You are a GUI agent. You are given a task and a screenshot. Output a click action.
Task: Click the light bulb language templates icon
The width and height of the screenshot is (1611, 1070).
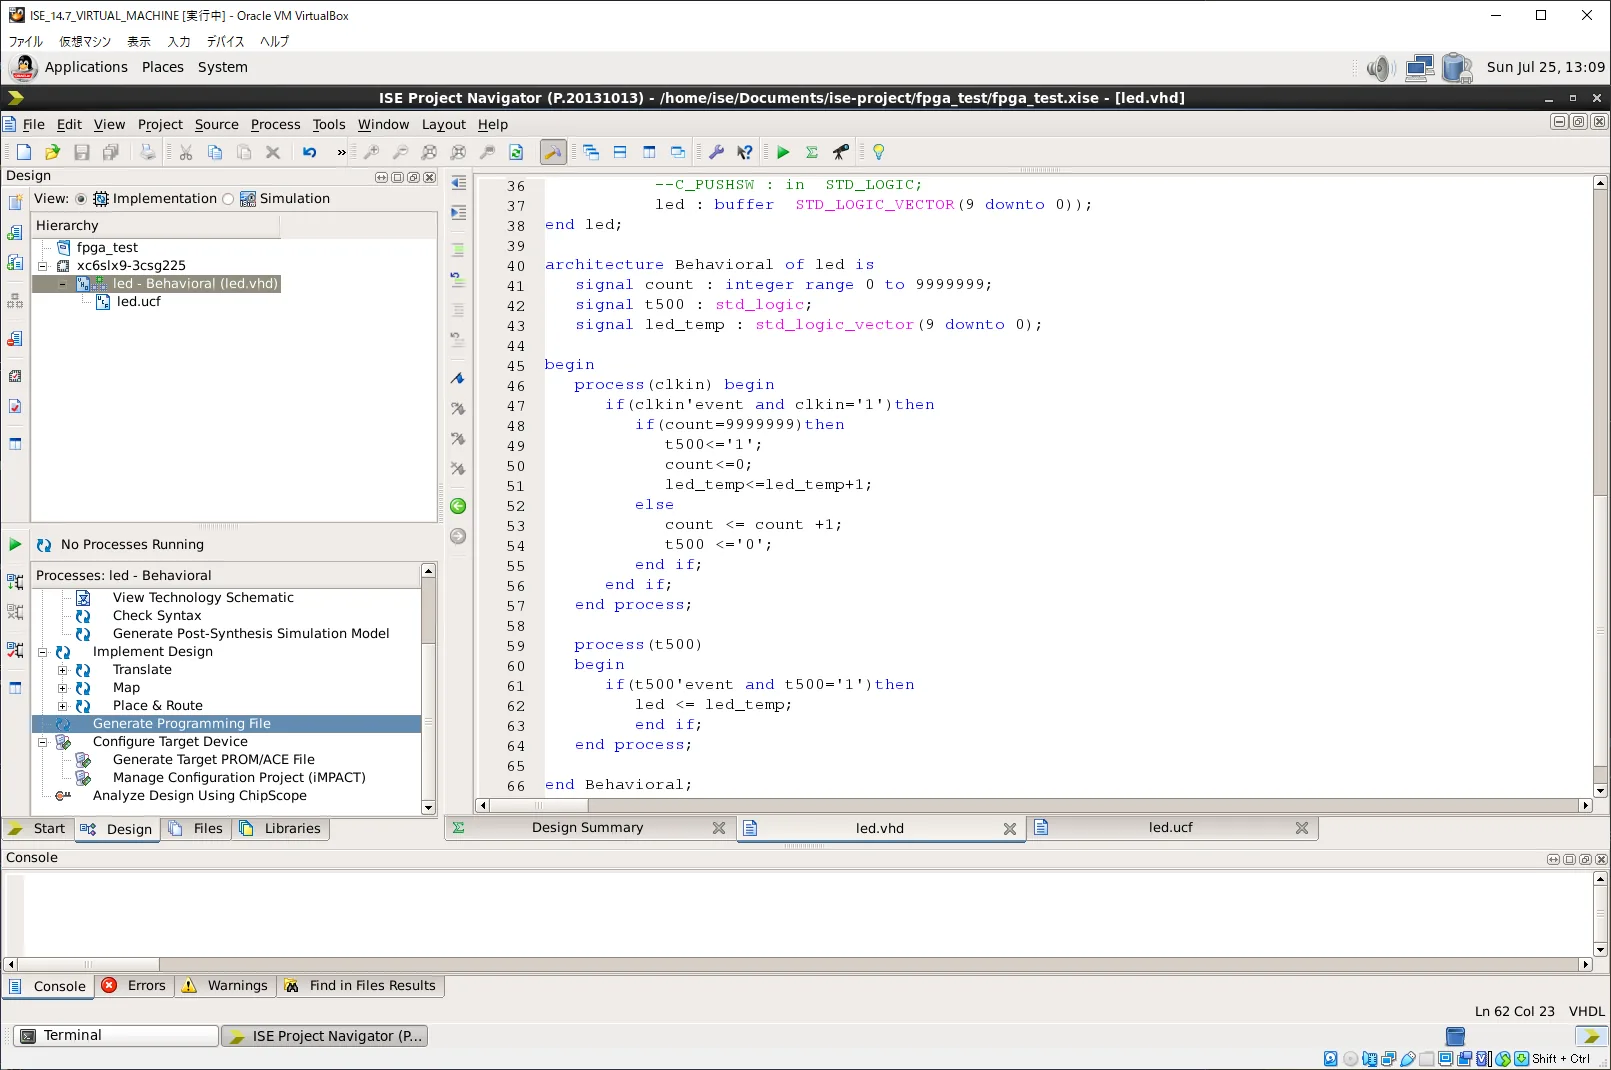[x=878, y=152]
